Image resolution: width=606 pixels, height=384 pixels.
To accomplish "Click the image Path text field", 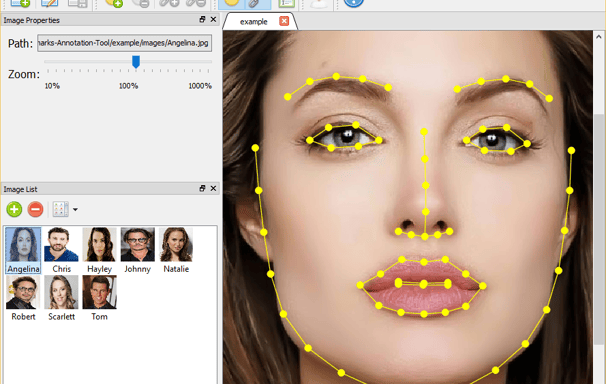I will 124,43.
